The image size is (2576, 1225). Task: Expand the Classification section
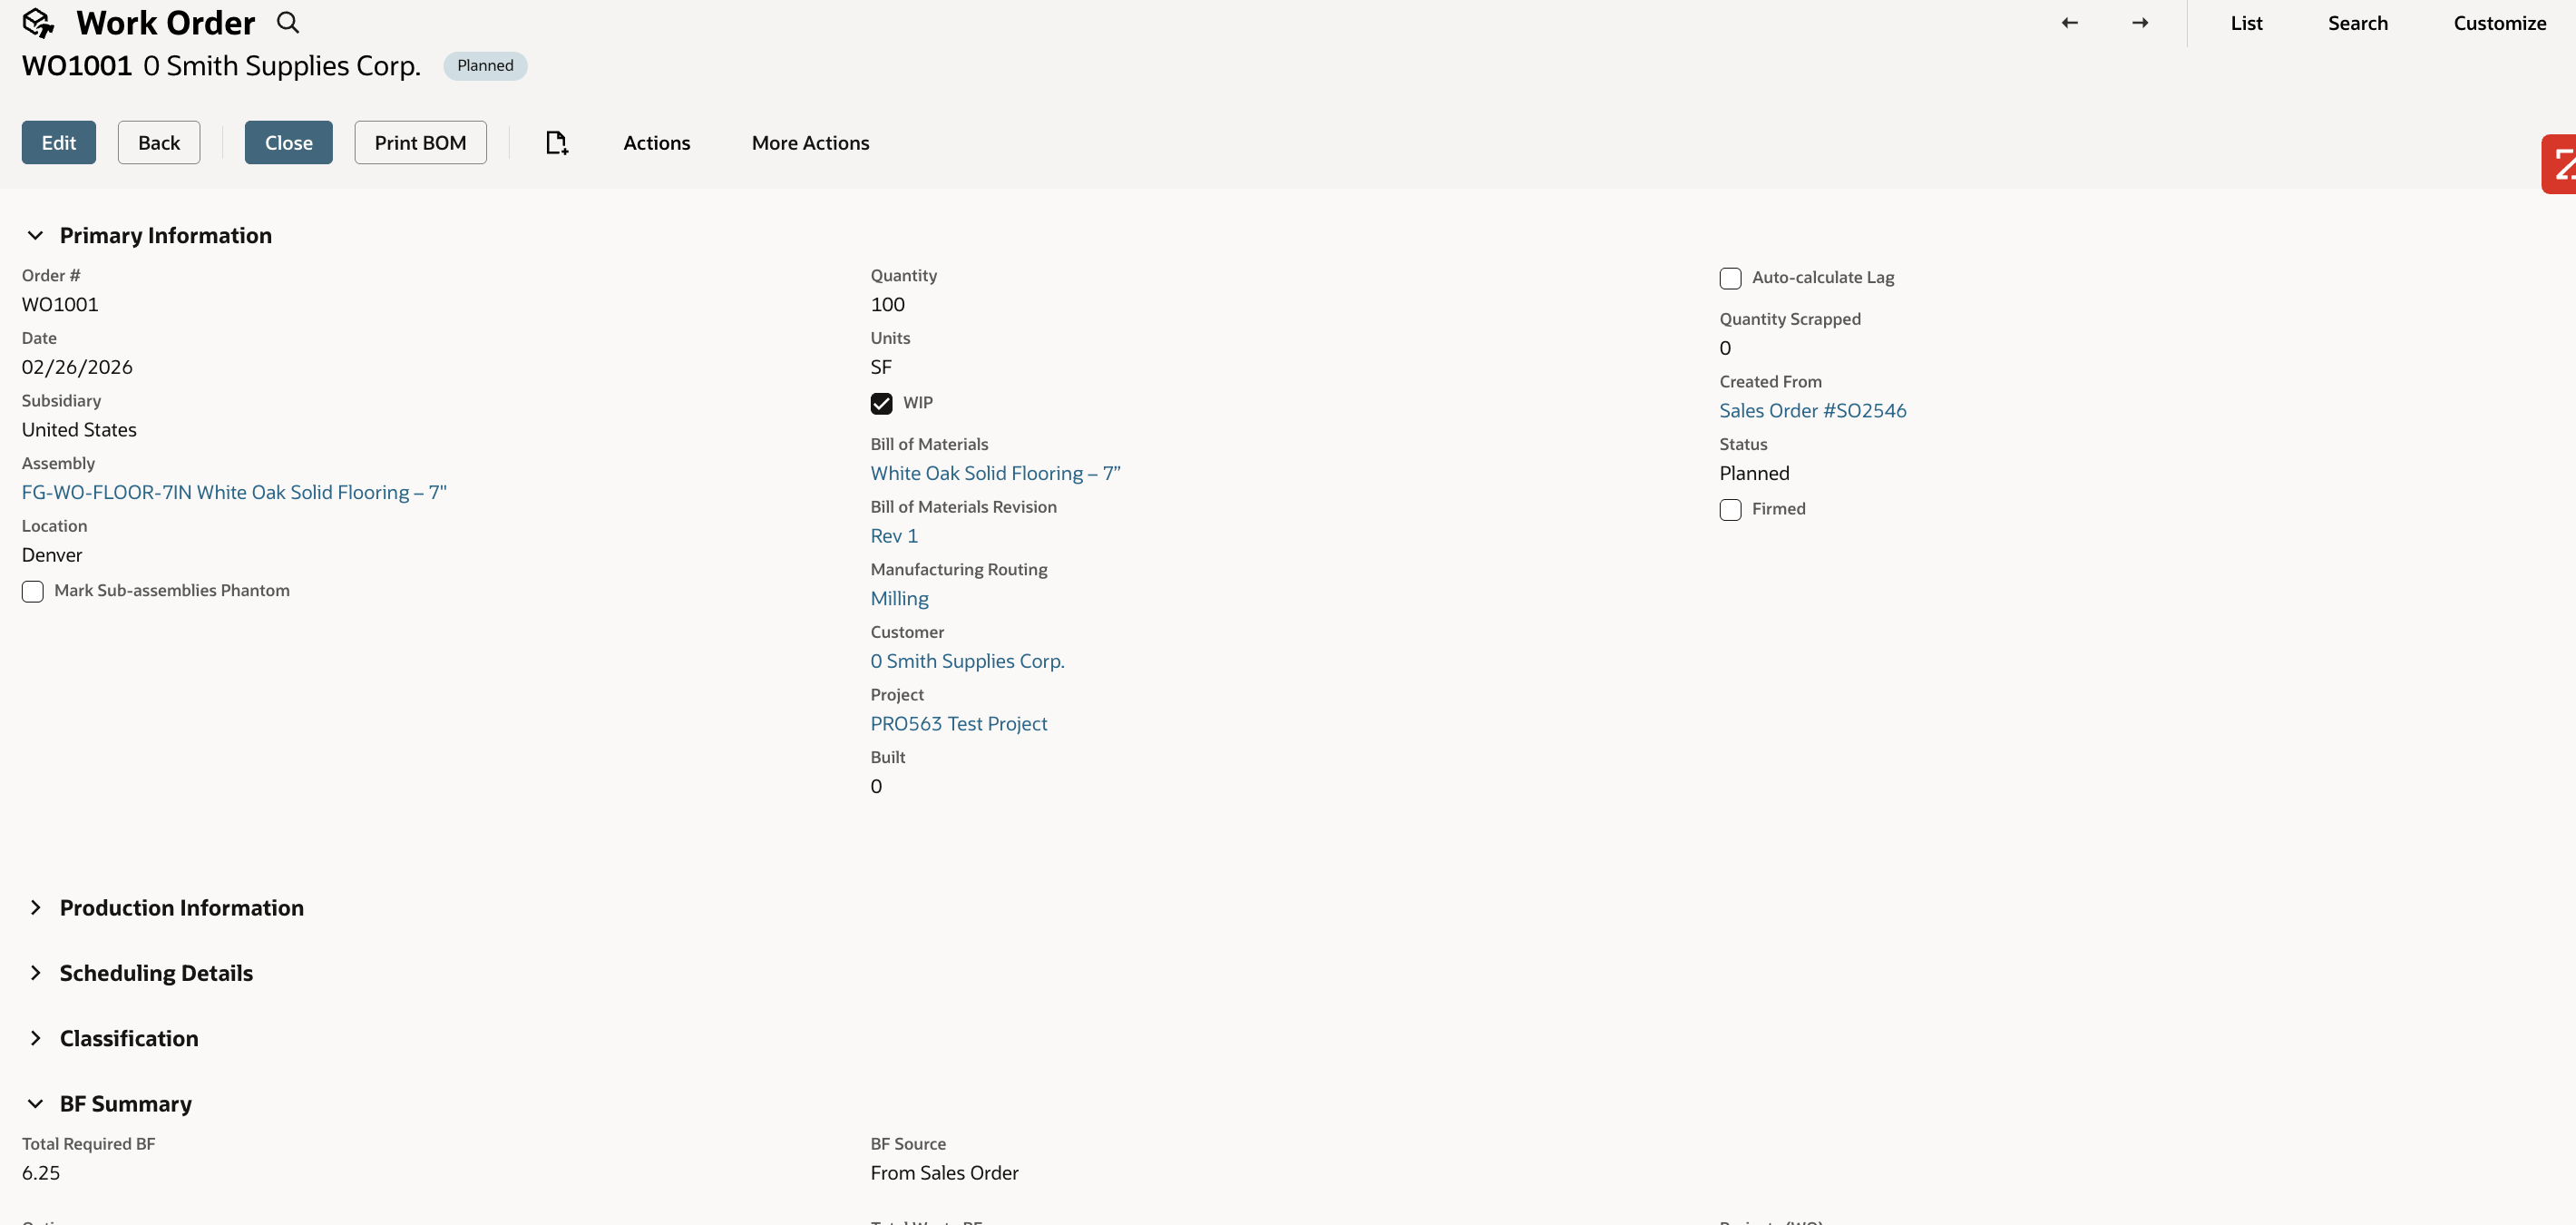tap(36, 1038)
